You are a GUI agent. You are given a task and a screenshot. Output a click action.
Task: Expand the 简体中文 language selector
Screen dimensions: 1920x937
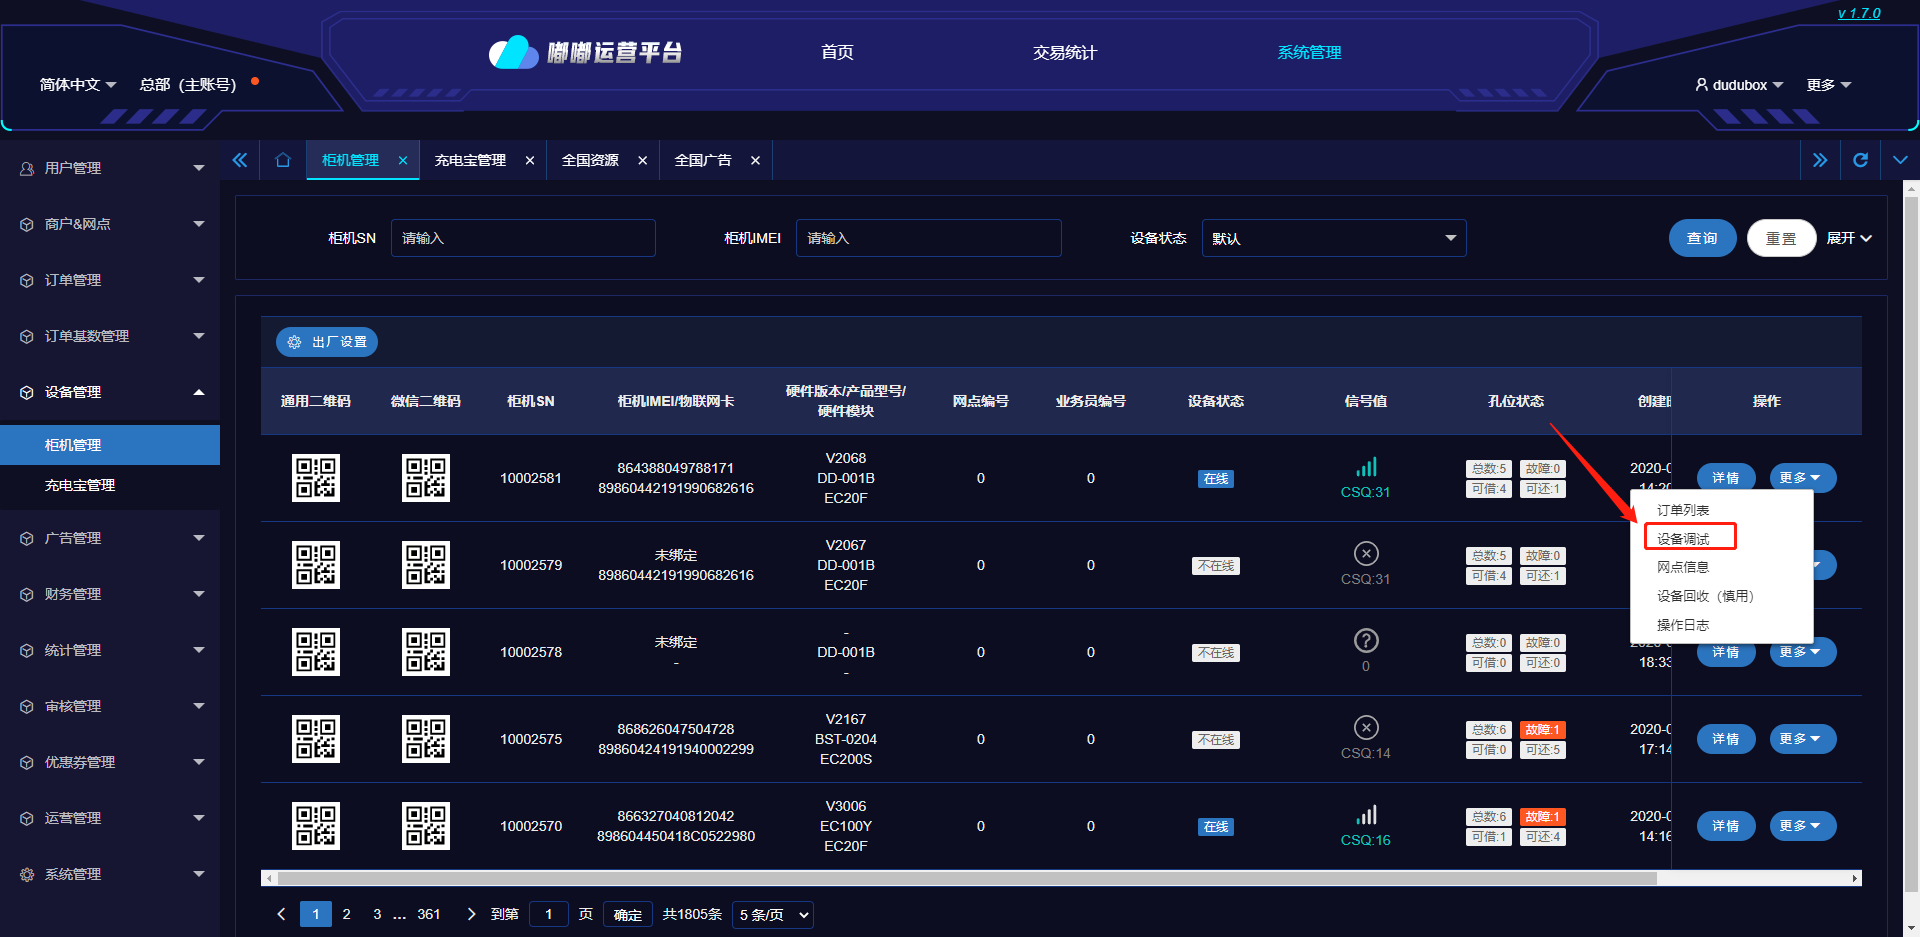78,85
